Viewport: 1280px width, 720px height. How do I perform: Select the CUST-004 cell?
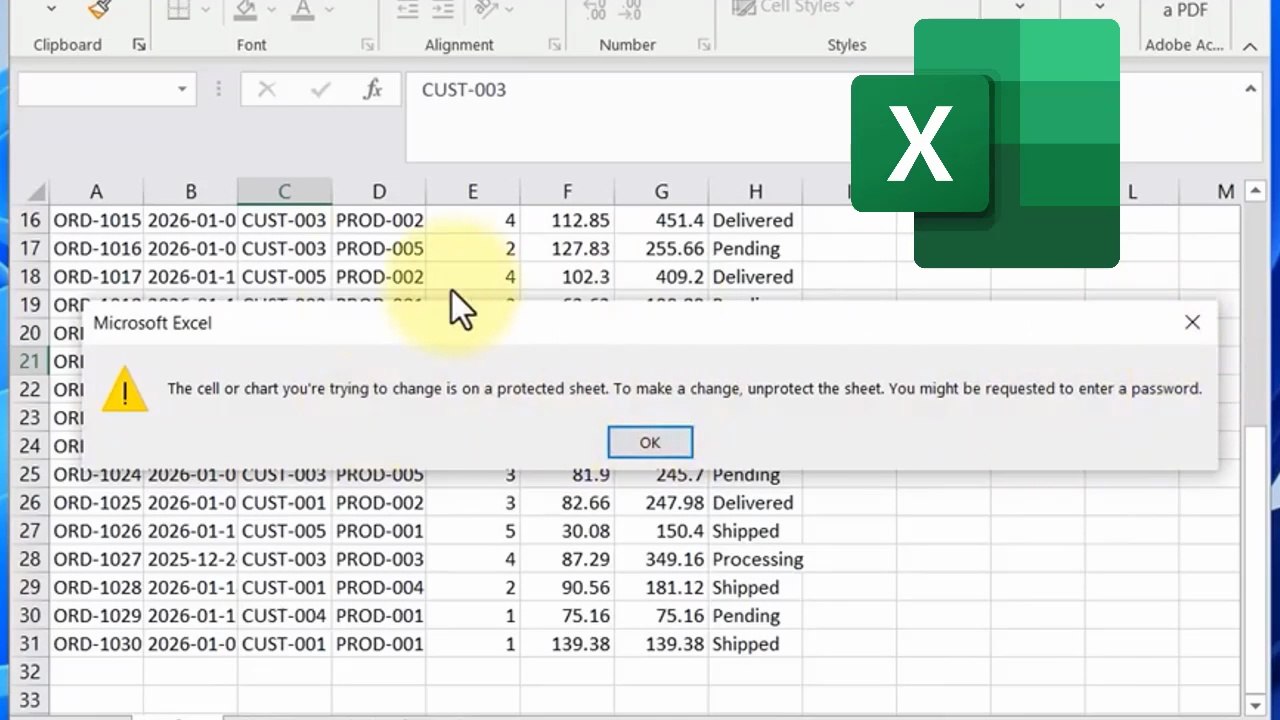click(x=284, y=616)
